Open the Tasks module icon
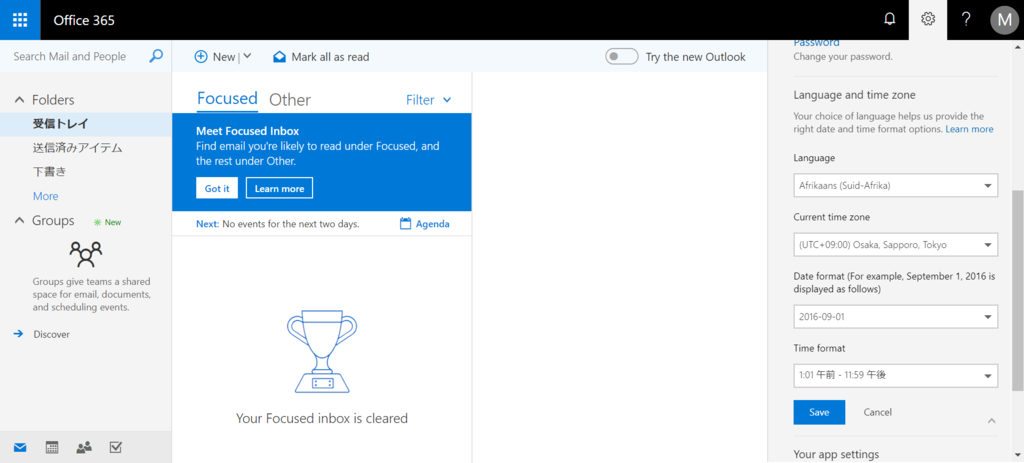This screenshot has width=1024, height=463. [x=116, y=447]
